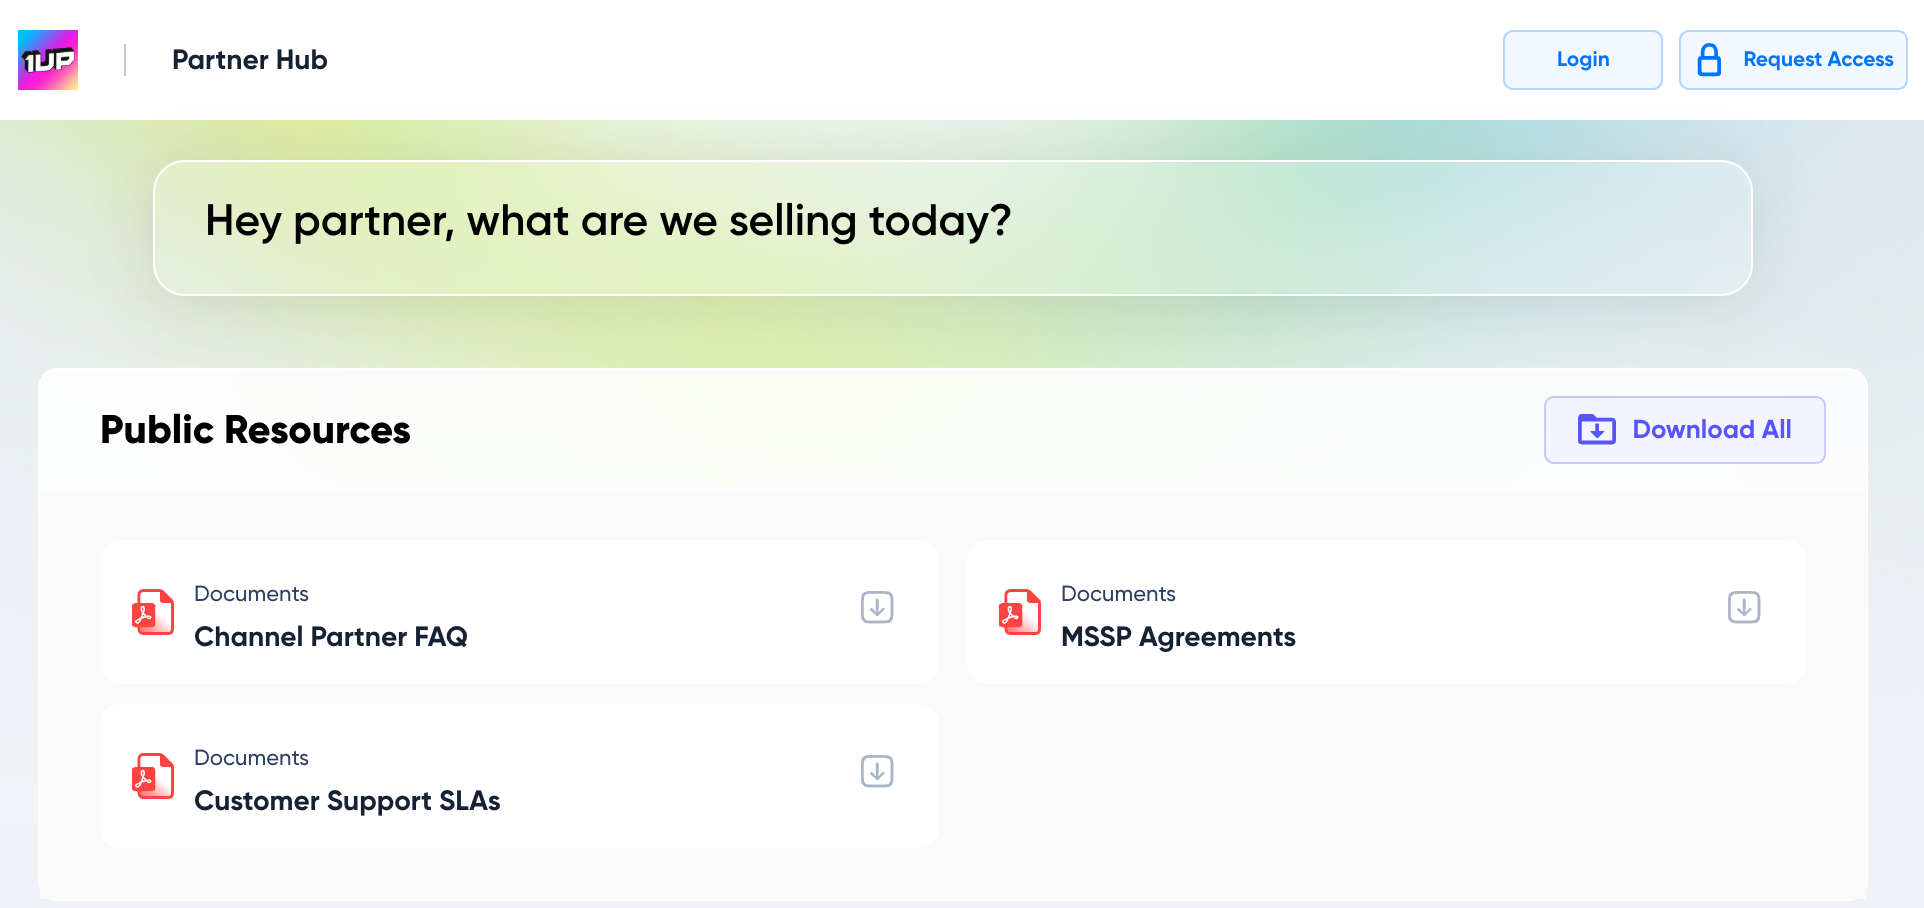Viewport: 1924px width, 908px height.
Task: Click the Public Resources heading
Action: [x=255, y=430]
